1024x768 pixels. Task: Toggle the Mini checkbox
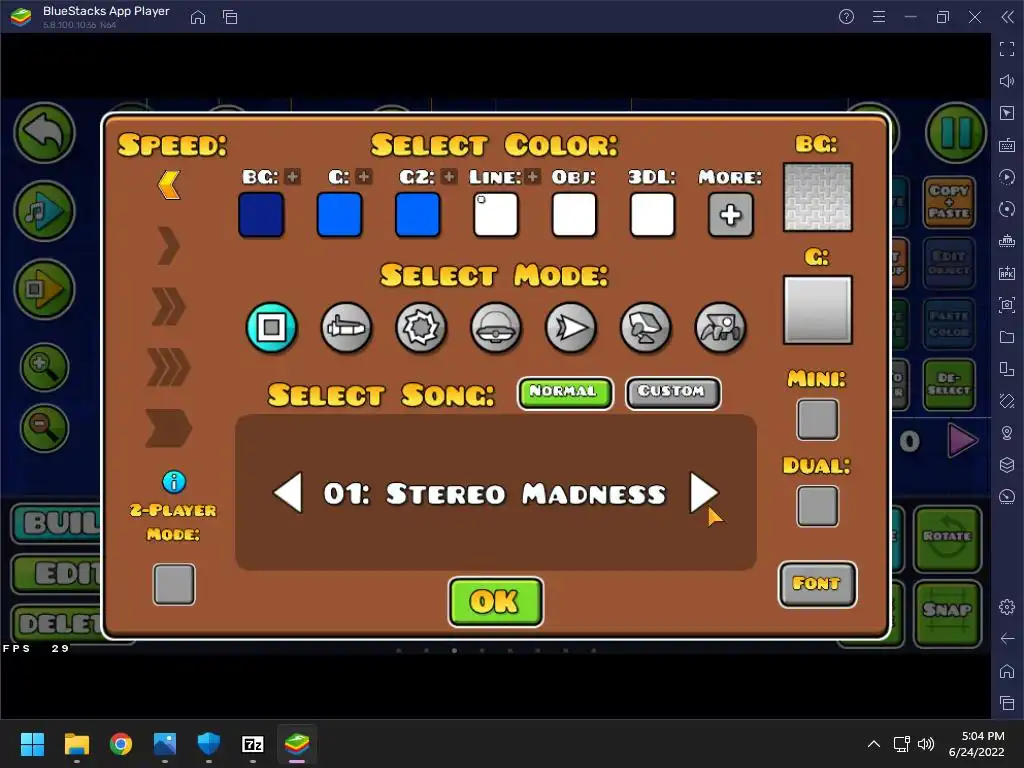[817, 419]
